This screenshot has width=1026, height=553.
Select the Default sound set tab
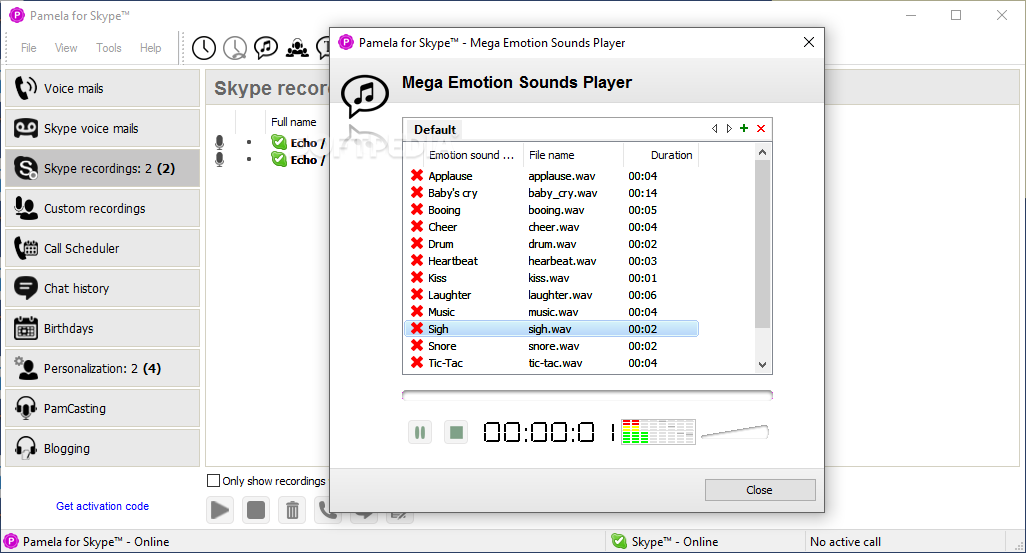pos(434,130)
